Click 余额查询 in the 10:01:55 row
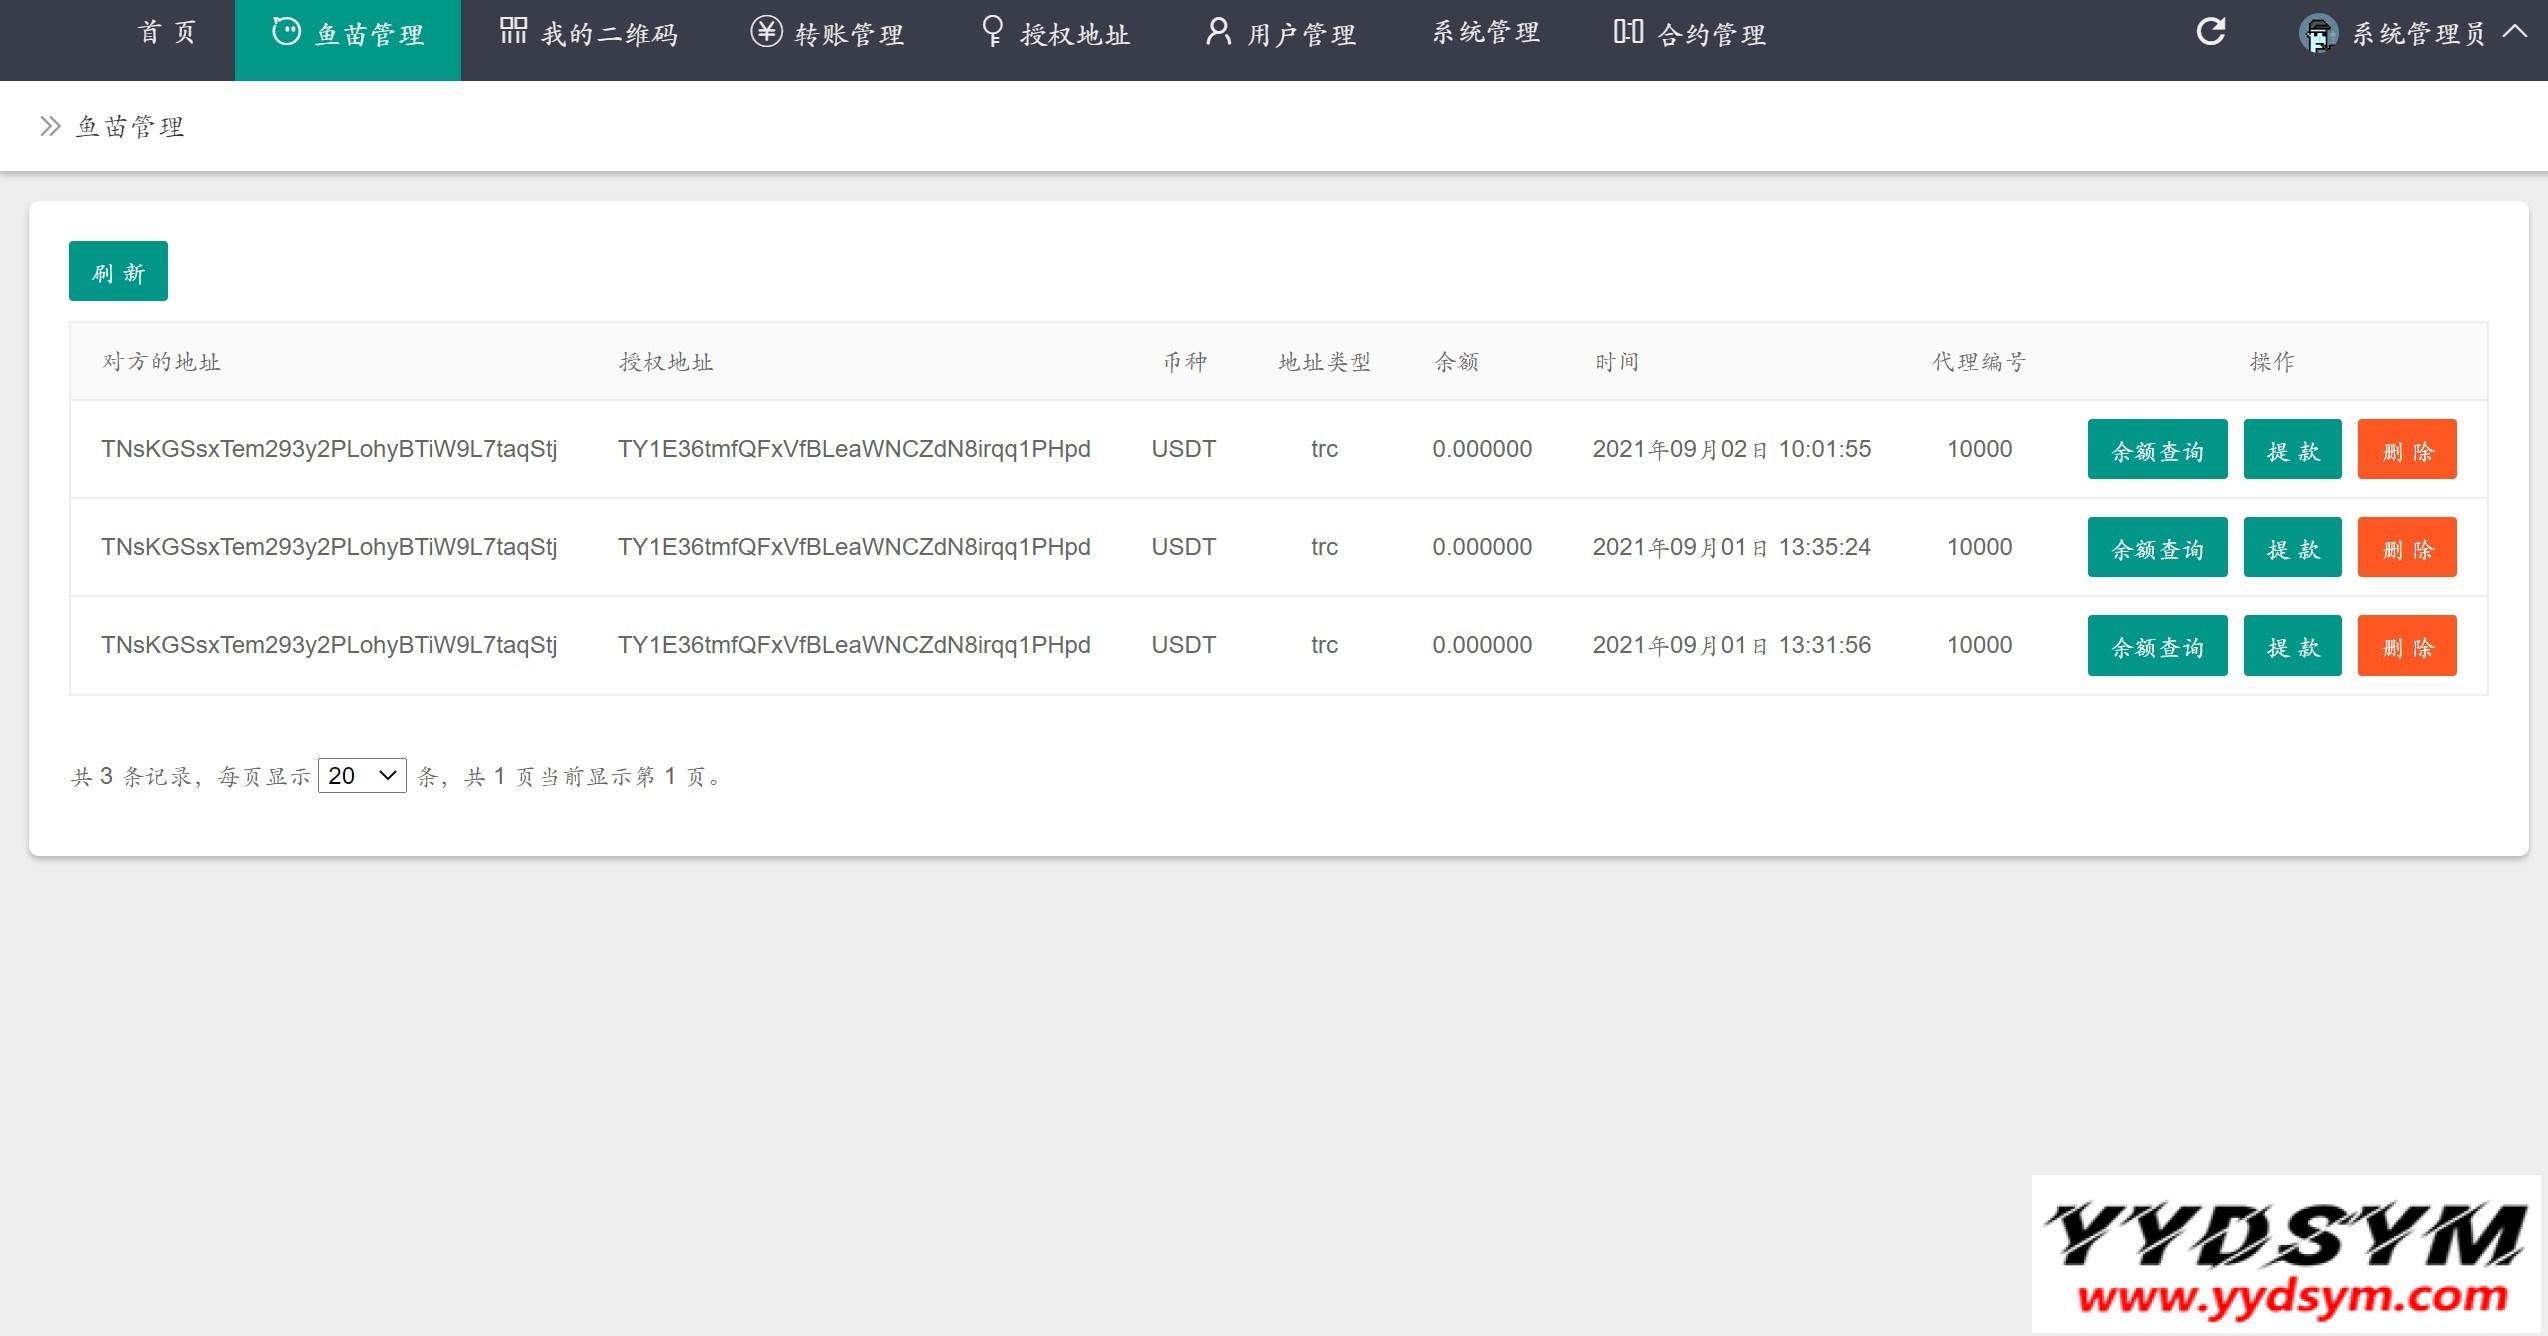2548x1336 pixels. pos(2157,450)
